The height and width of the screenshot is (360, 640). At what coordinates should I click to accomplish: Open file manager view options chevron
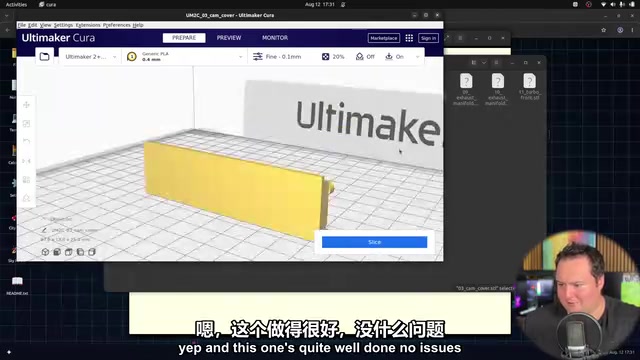[484, 62]
